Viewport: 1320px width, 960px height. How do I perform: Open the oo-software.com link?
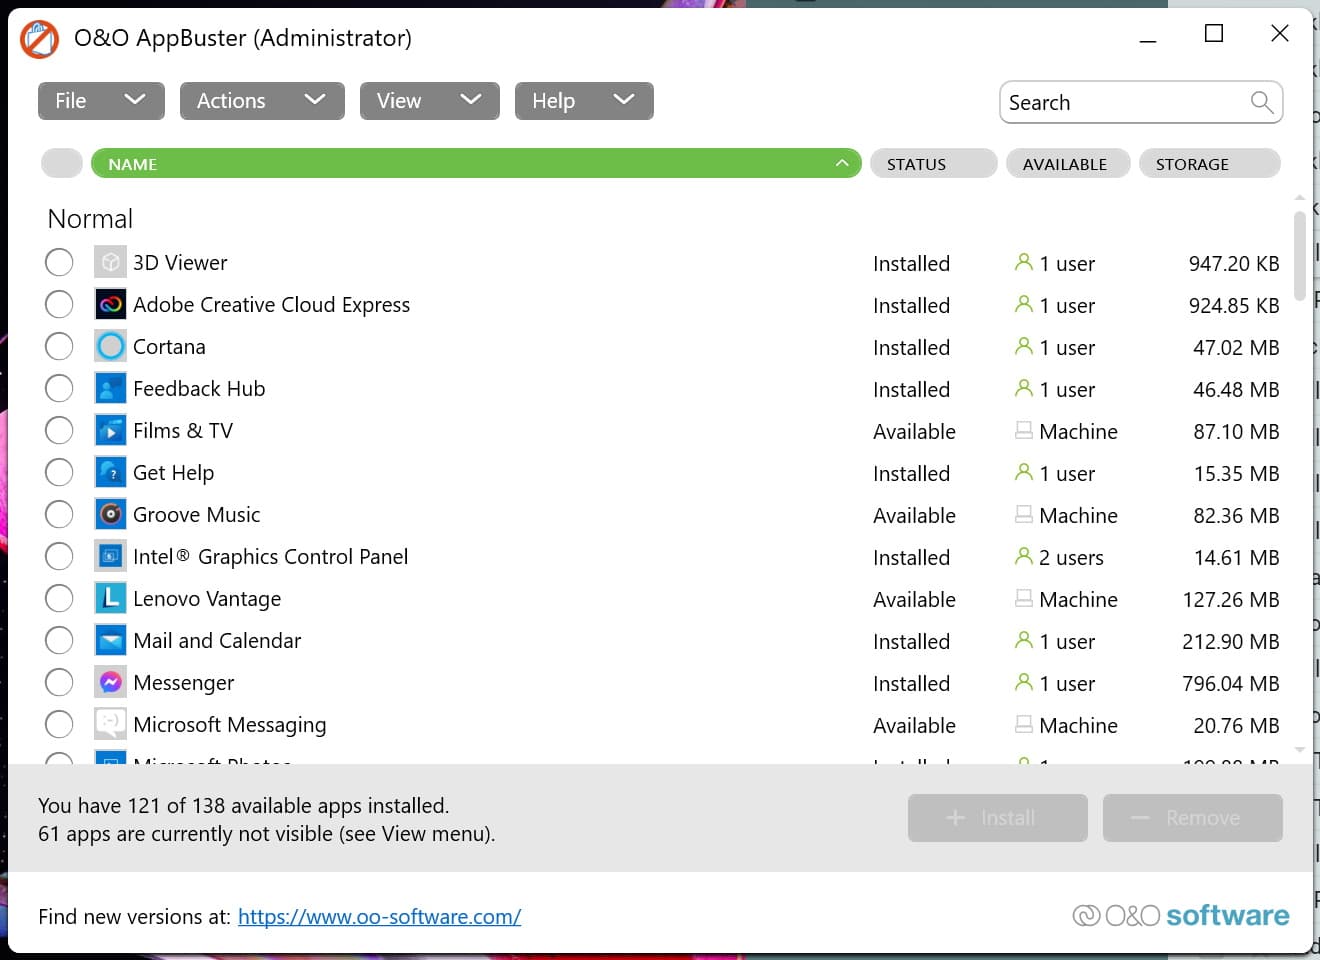380,916
